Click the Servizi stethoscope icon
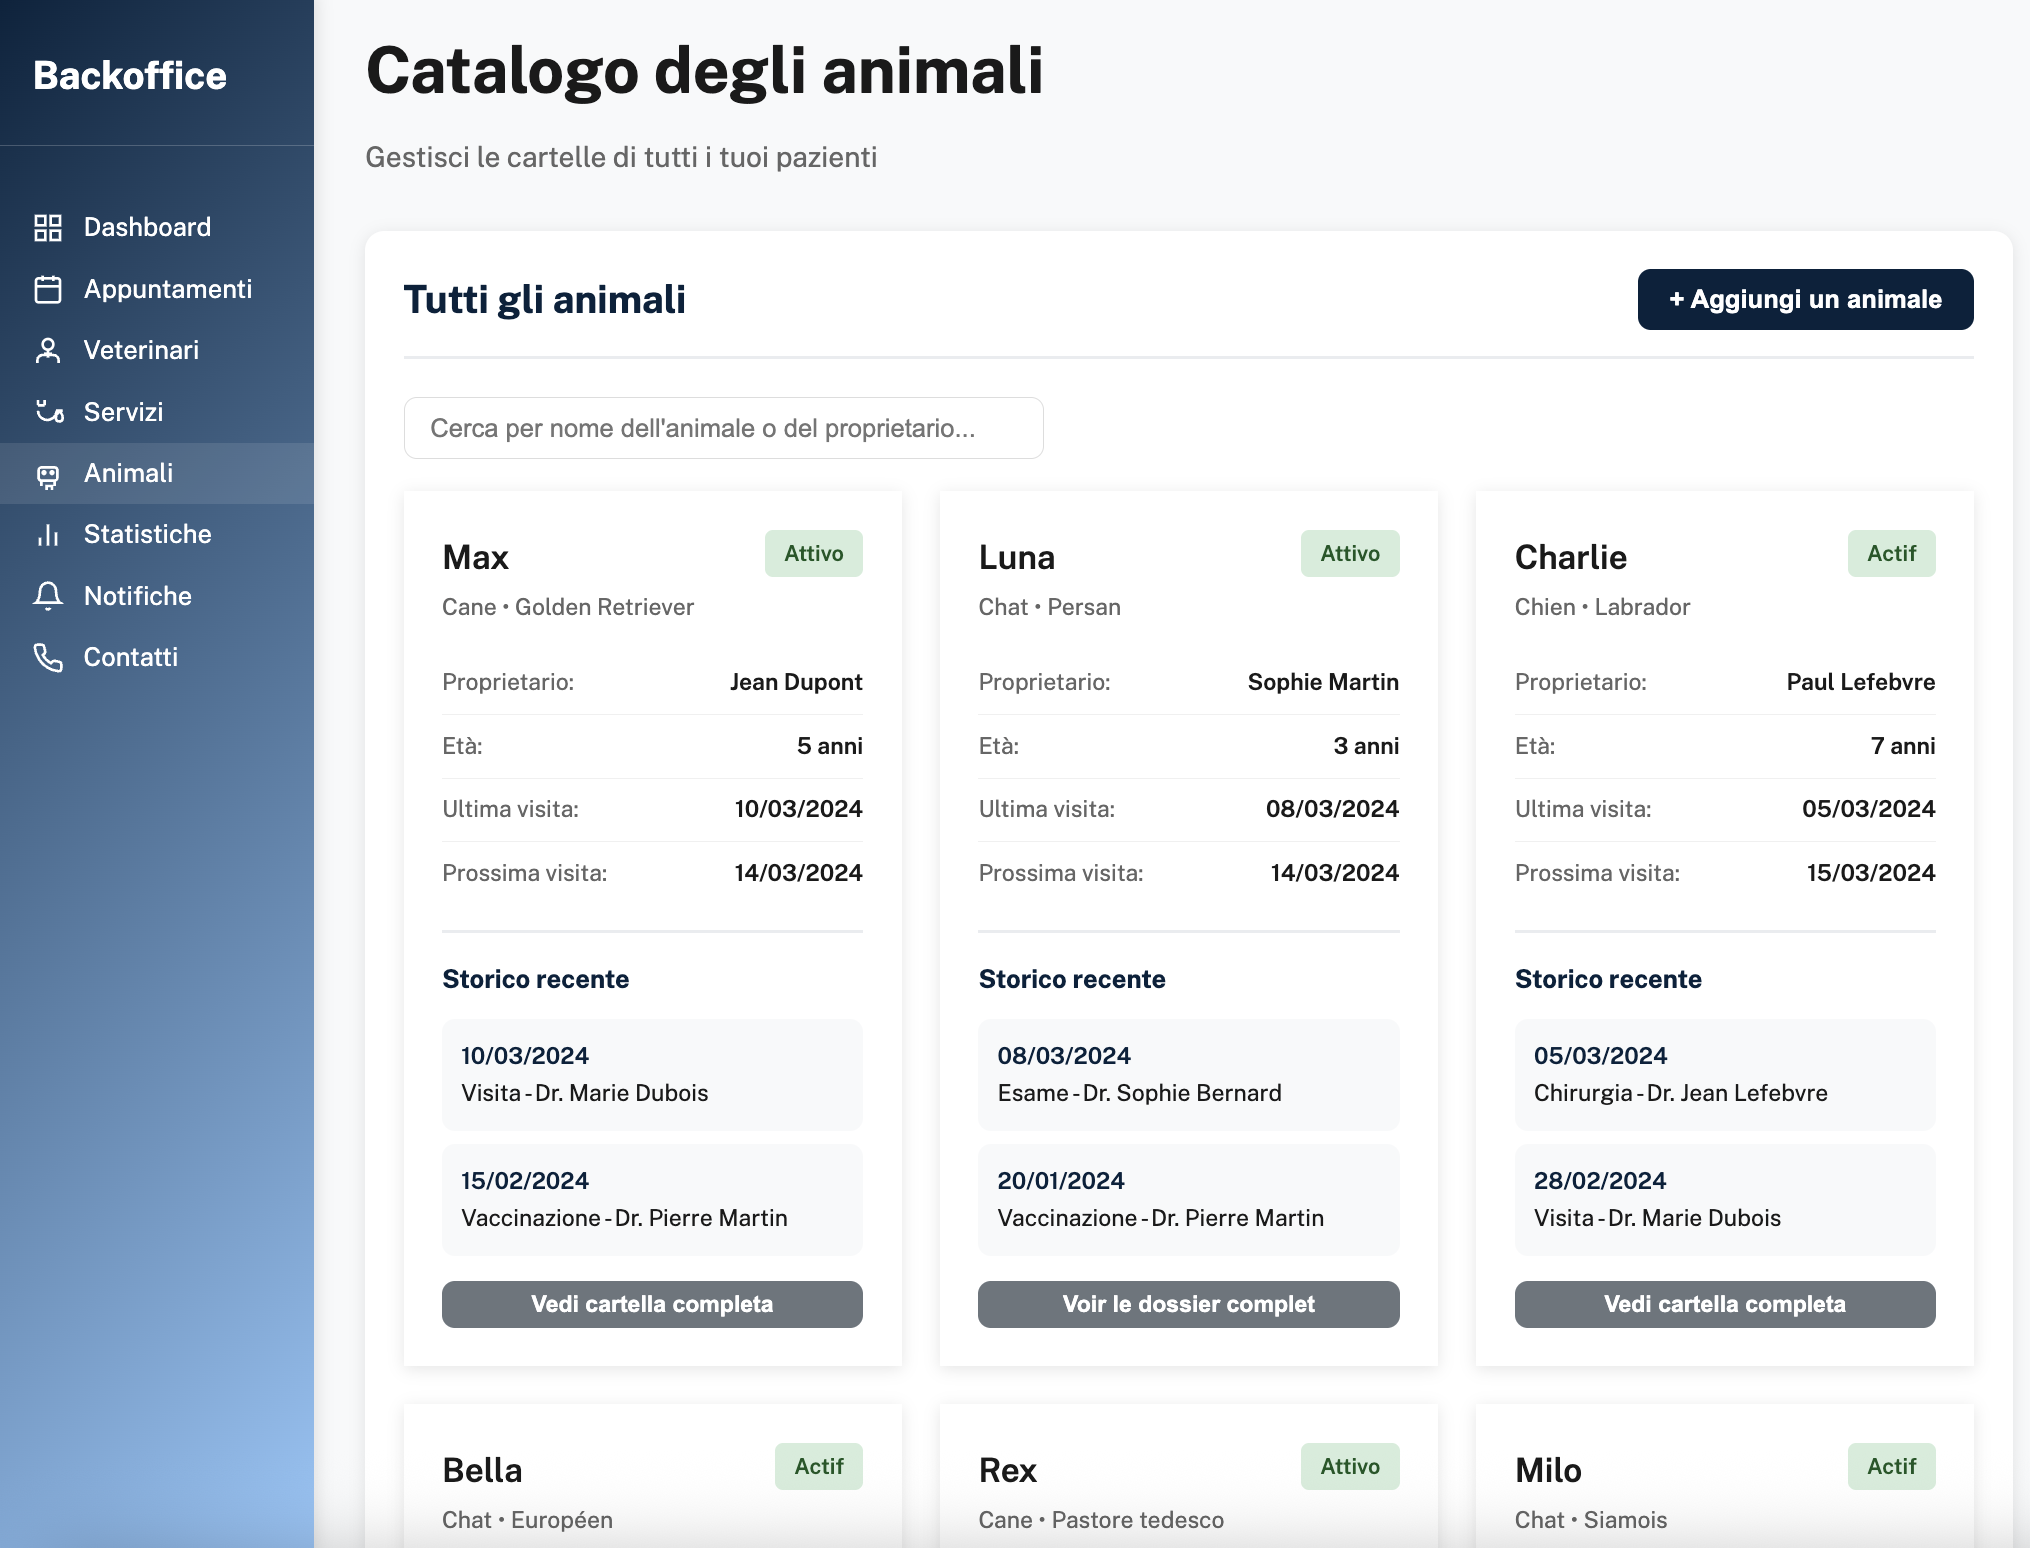Viewport: 2030px width, 1548px height. [x=48, y=412]
